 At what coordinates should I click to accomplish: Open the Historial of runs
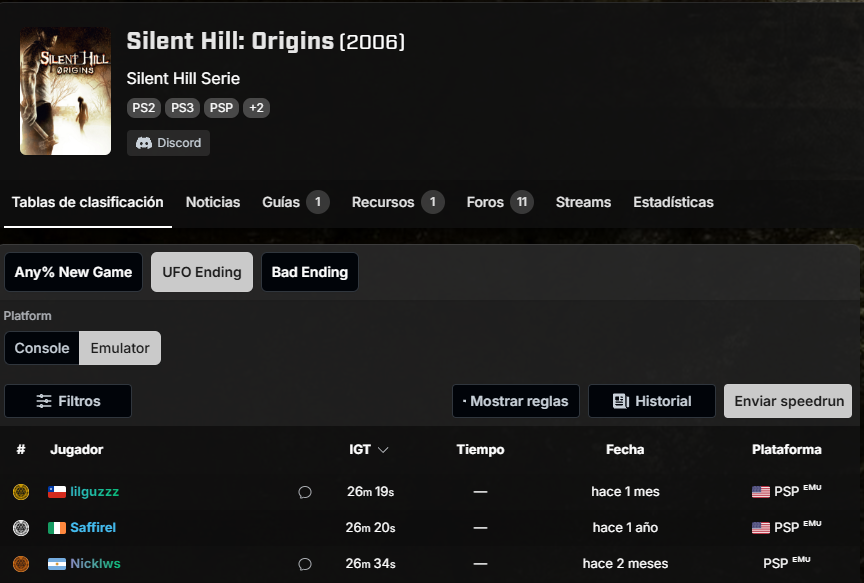point(652,401)
